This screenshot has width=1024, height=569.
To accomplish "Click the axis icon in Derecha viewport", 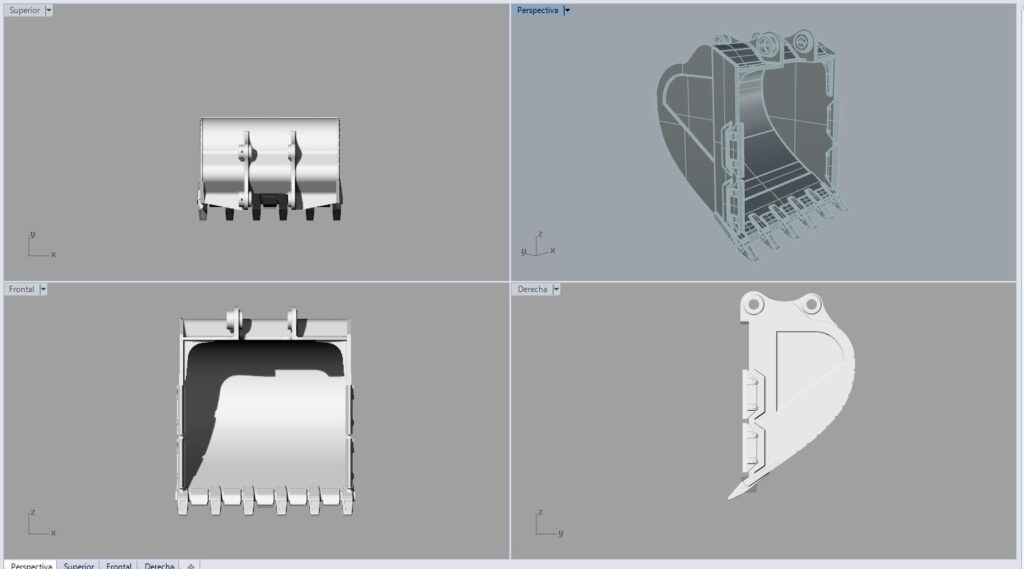I will pos(545,525).
